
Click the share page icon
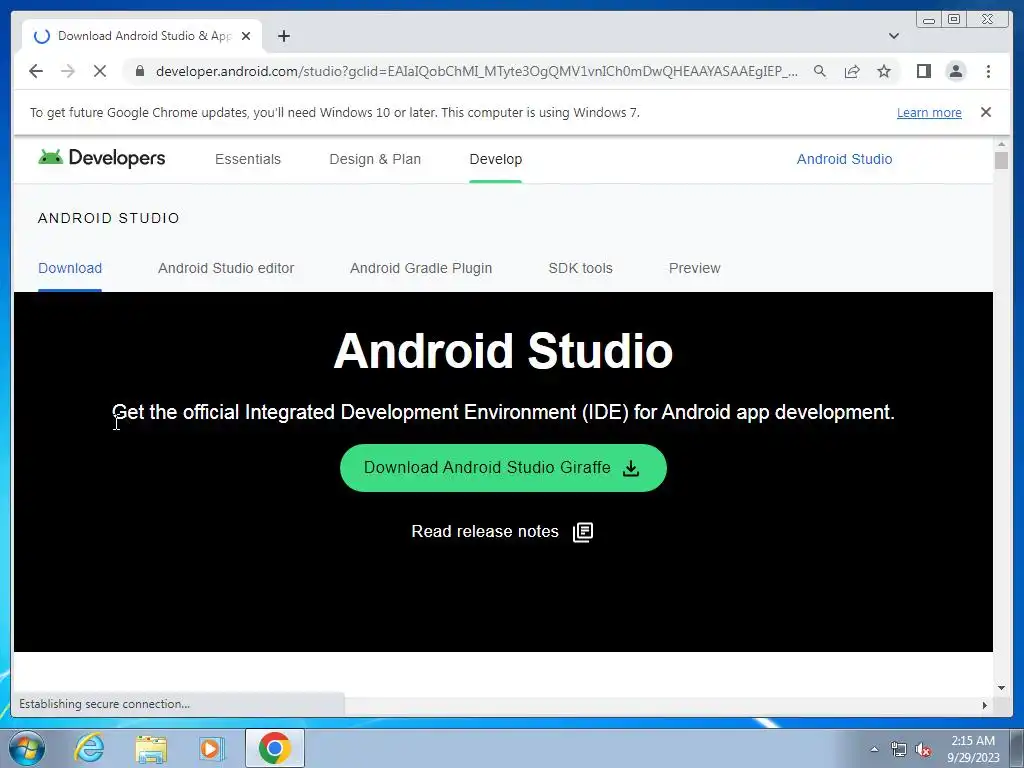point(852,71)
